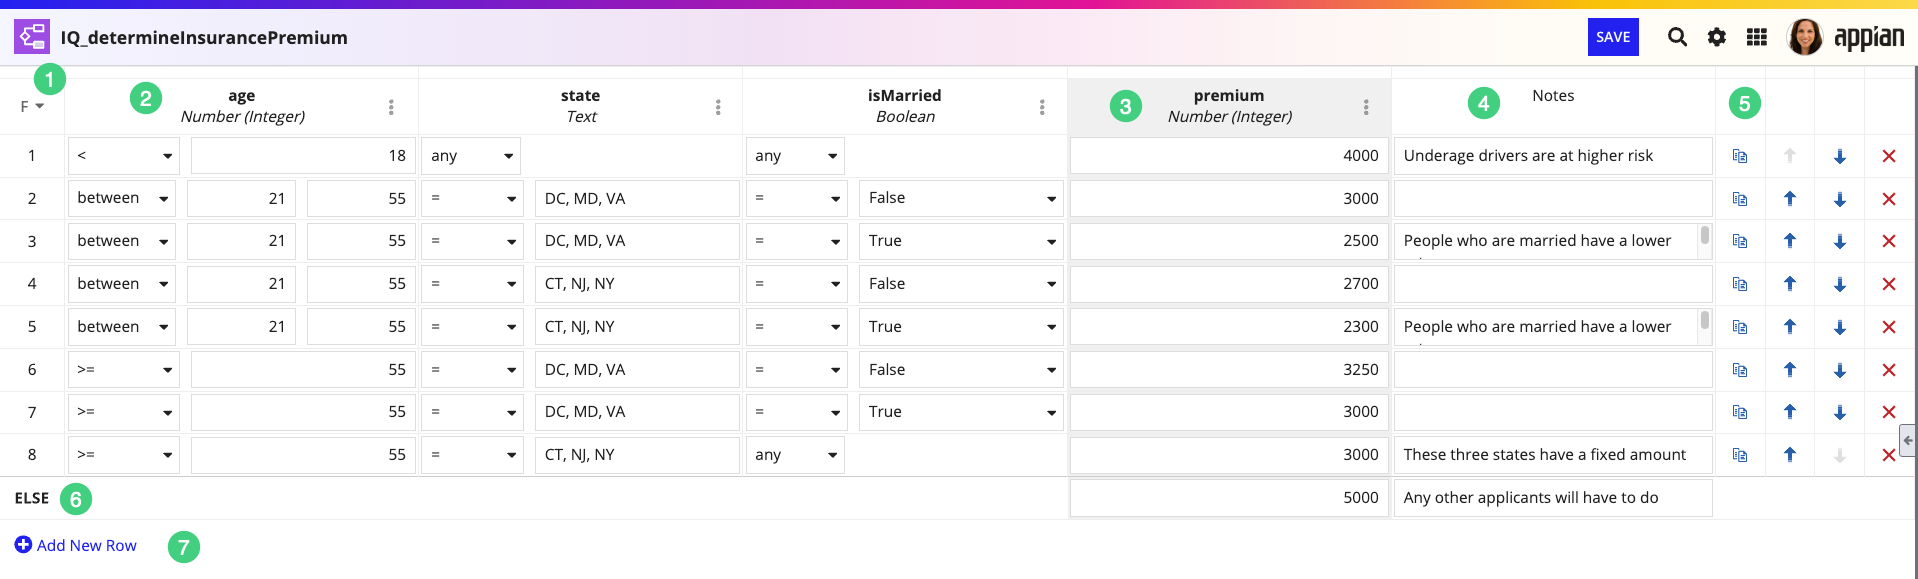This screenshot has height=579, width=1918.
Task: Move row 5 up
Action: click(1790, 327)
